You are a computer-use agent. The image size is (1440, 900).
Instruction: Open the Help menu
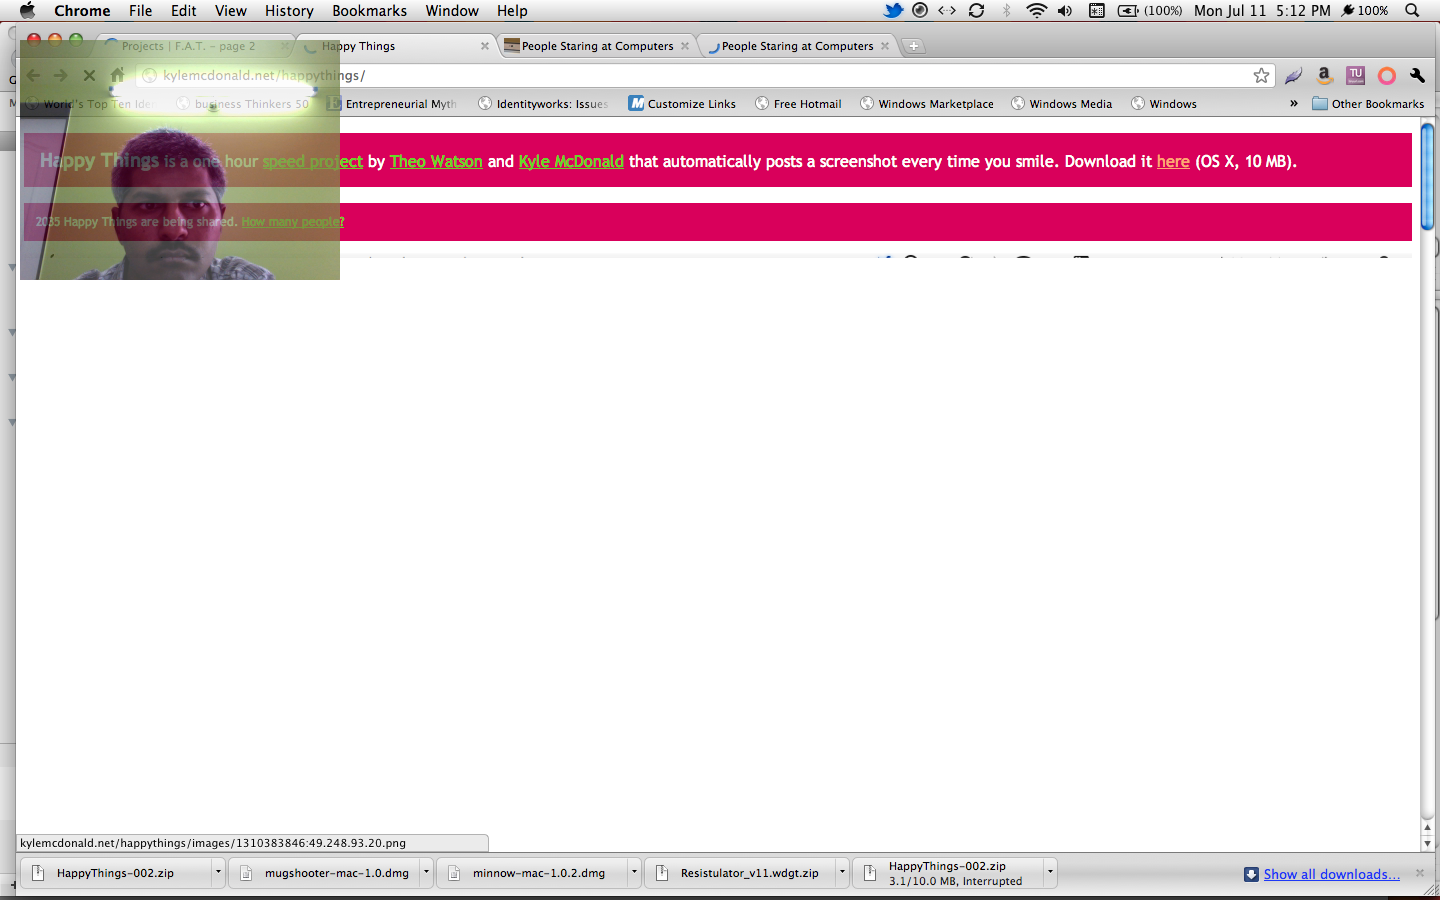coord(512,10)
